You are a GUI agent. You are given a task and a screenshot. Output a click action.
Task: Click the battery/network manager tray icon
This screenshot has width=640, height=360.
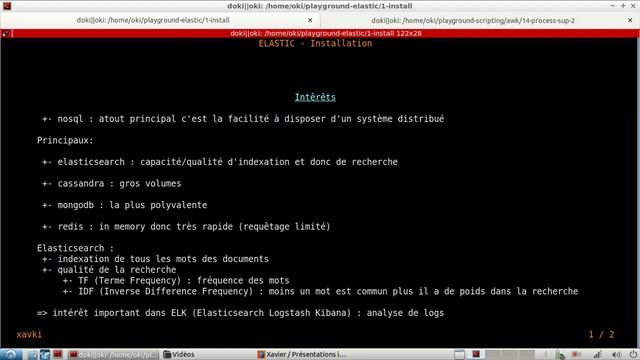561,355
